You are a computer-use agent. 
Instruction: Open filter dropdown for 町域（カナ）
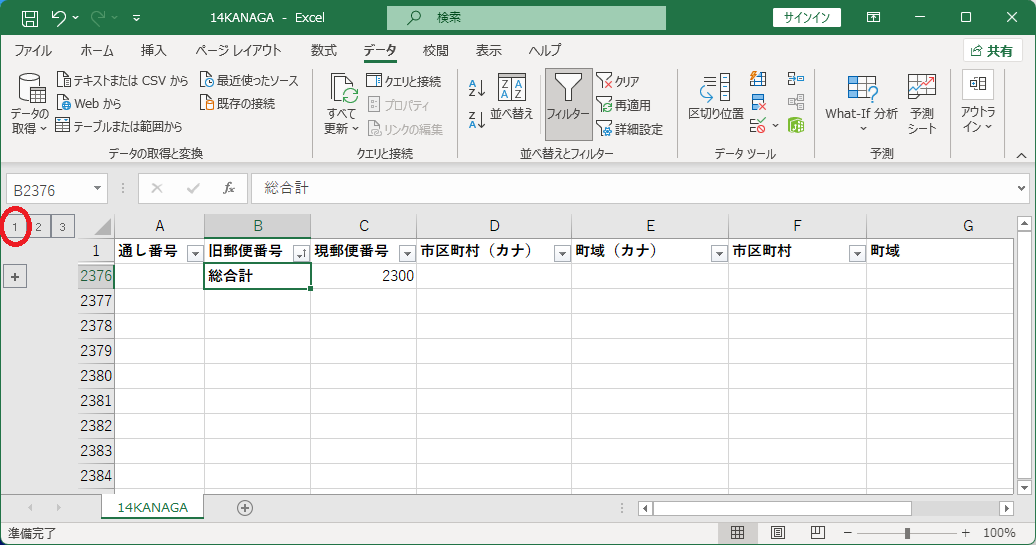click(719, 254)
